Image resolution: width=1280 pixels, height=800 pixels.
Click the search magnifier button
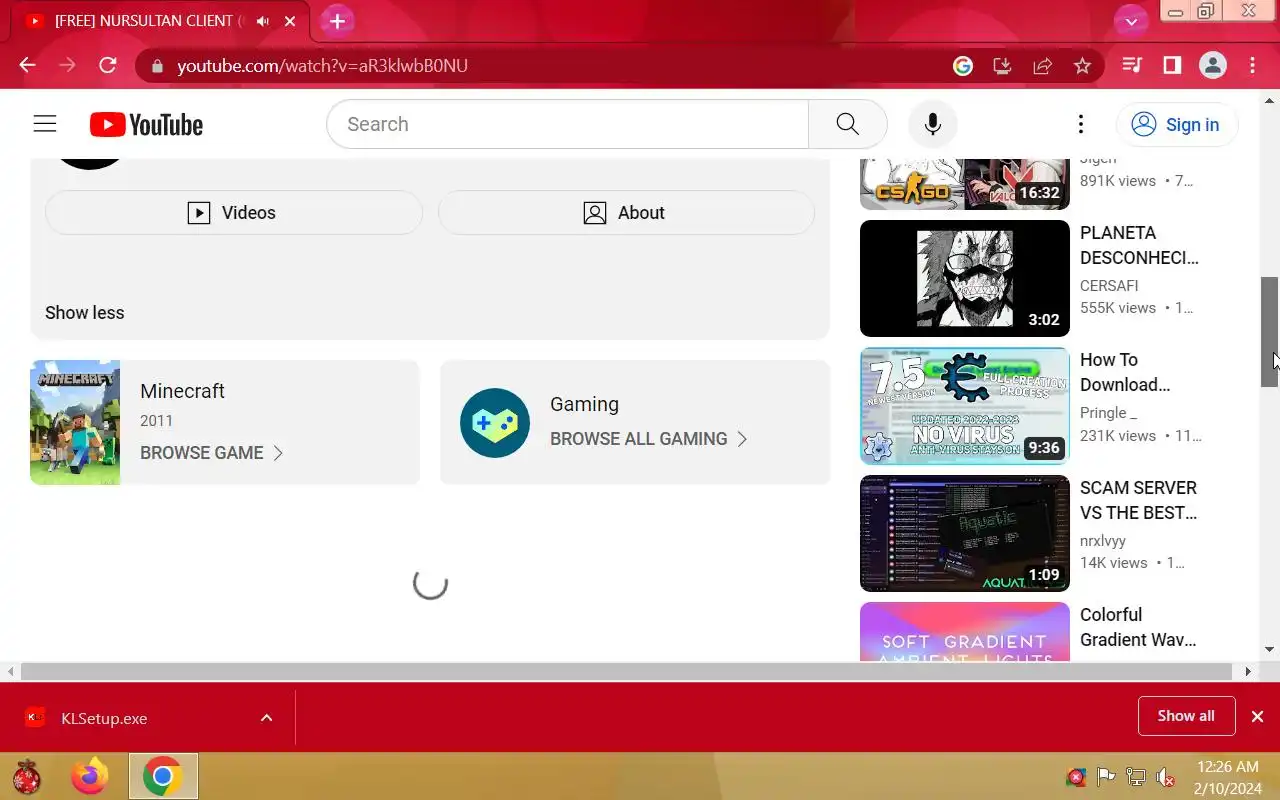[847, 124]
